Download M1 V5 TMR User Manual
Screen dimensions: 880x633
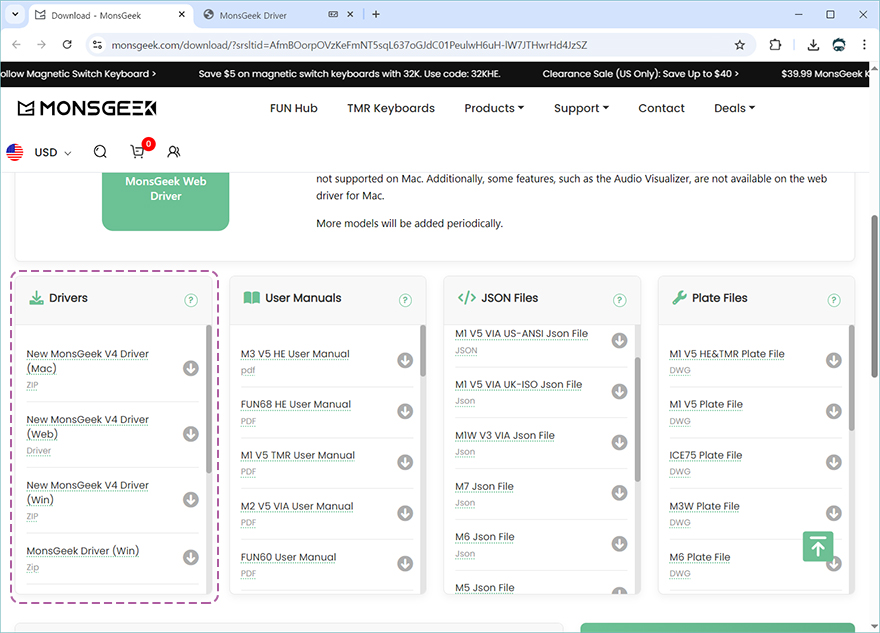[405, 462]
